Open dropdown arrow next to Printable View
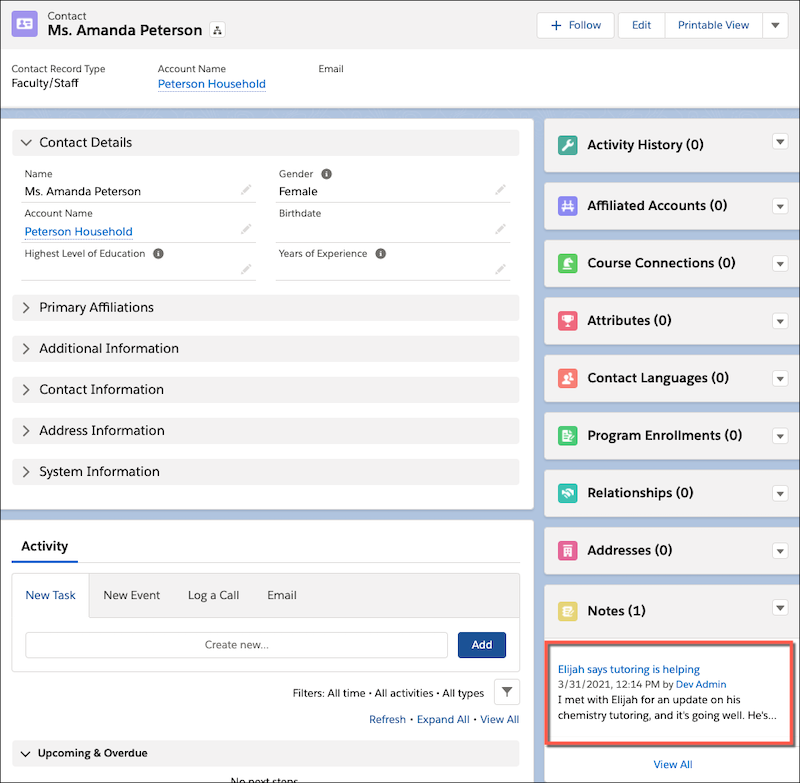This screenshot has height=783, width=800. point(775,25)
